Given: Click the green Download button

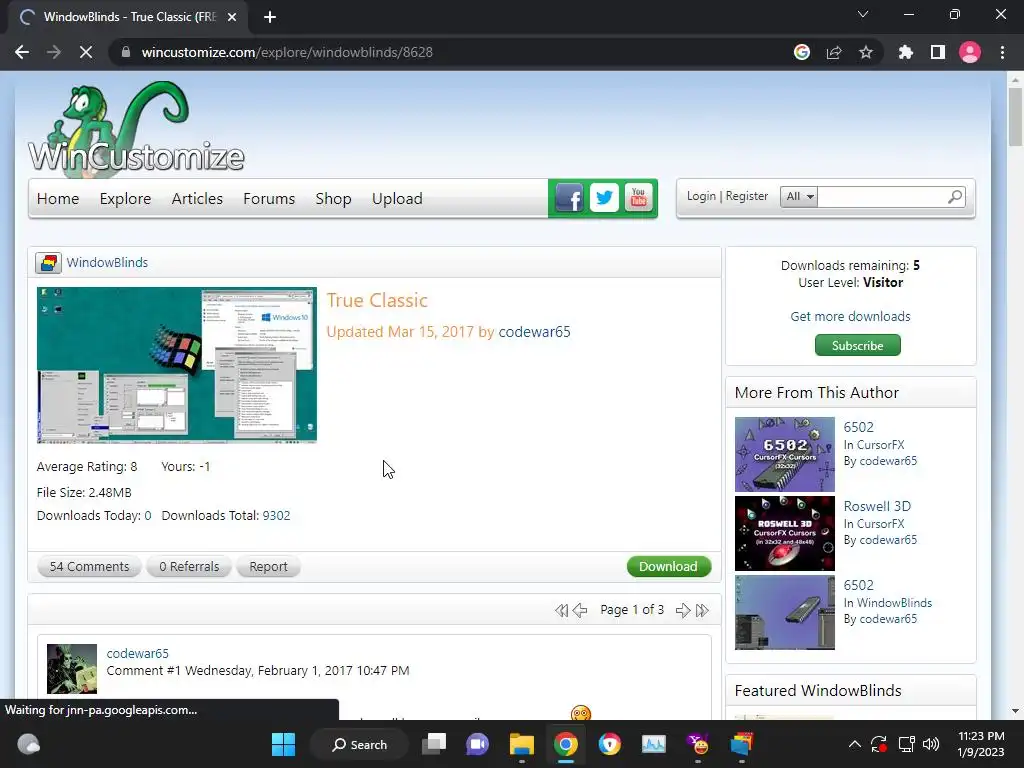Looking at the screenshot, I should 669,566.
